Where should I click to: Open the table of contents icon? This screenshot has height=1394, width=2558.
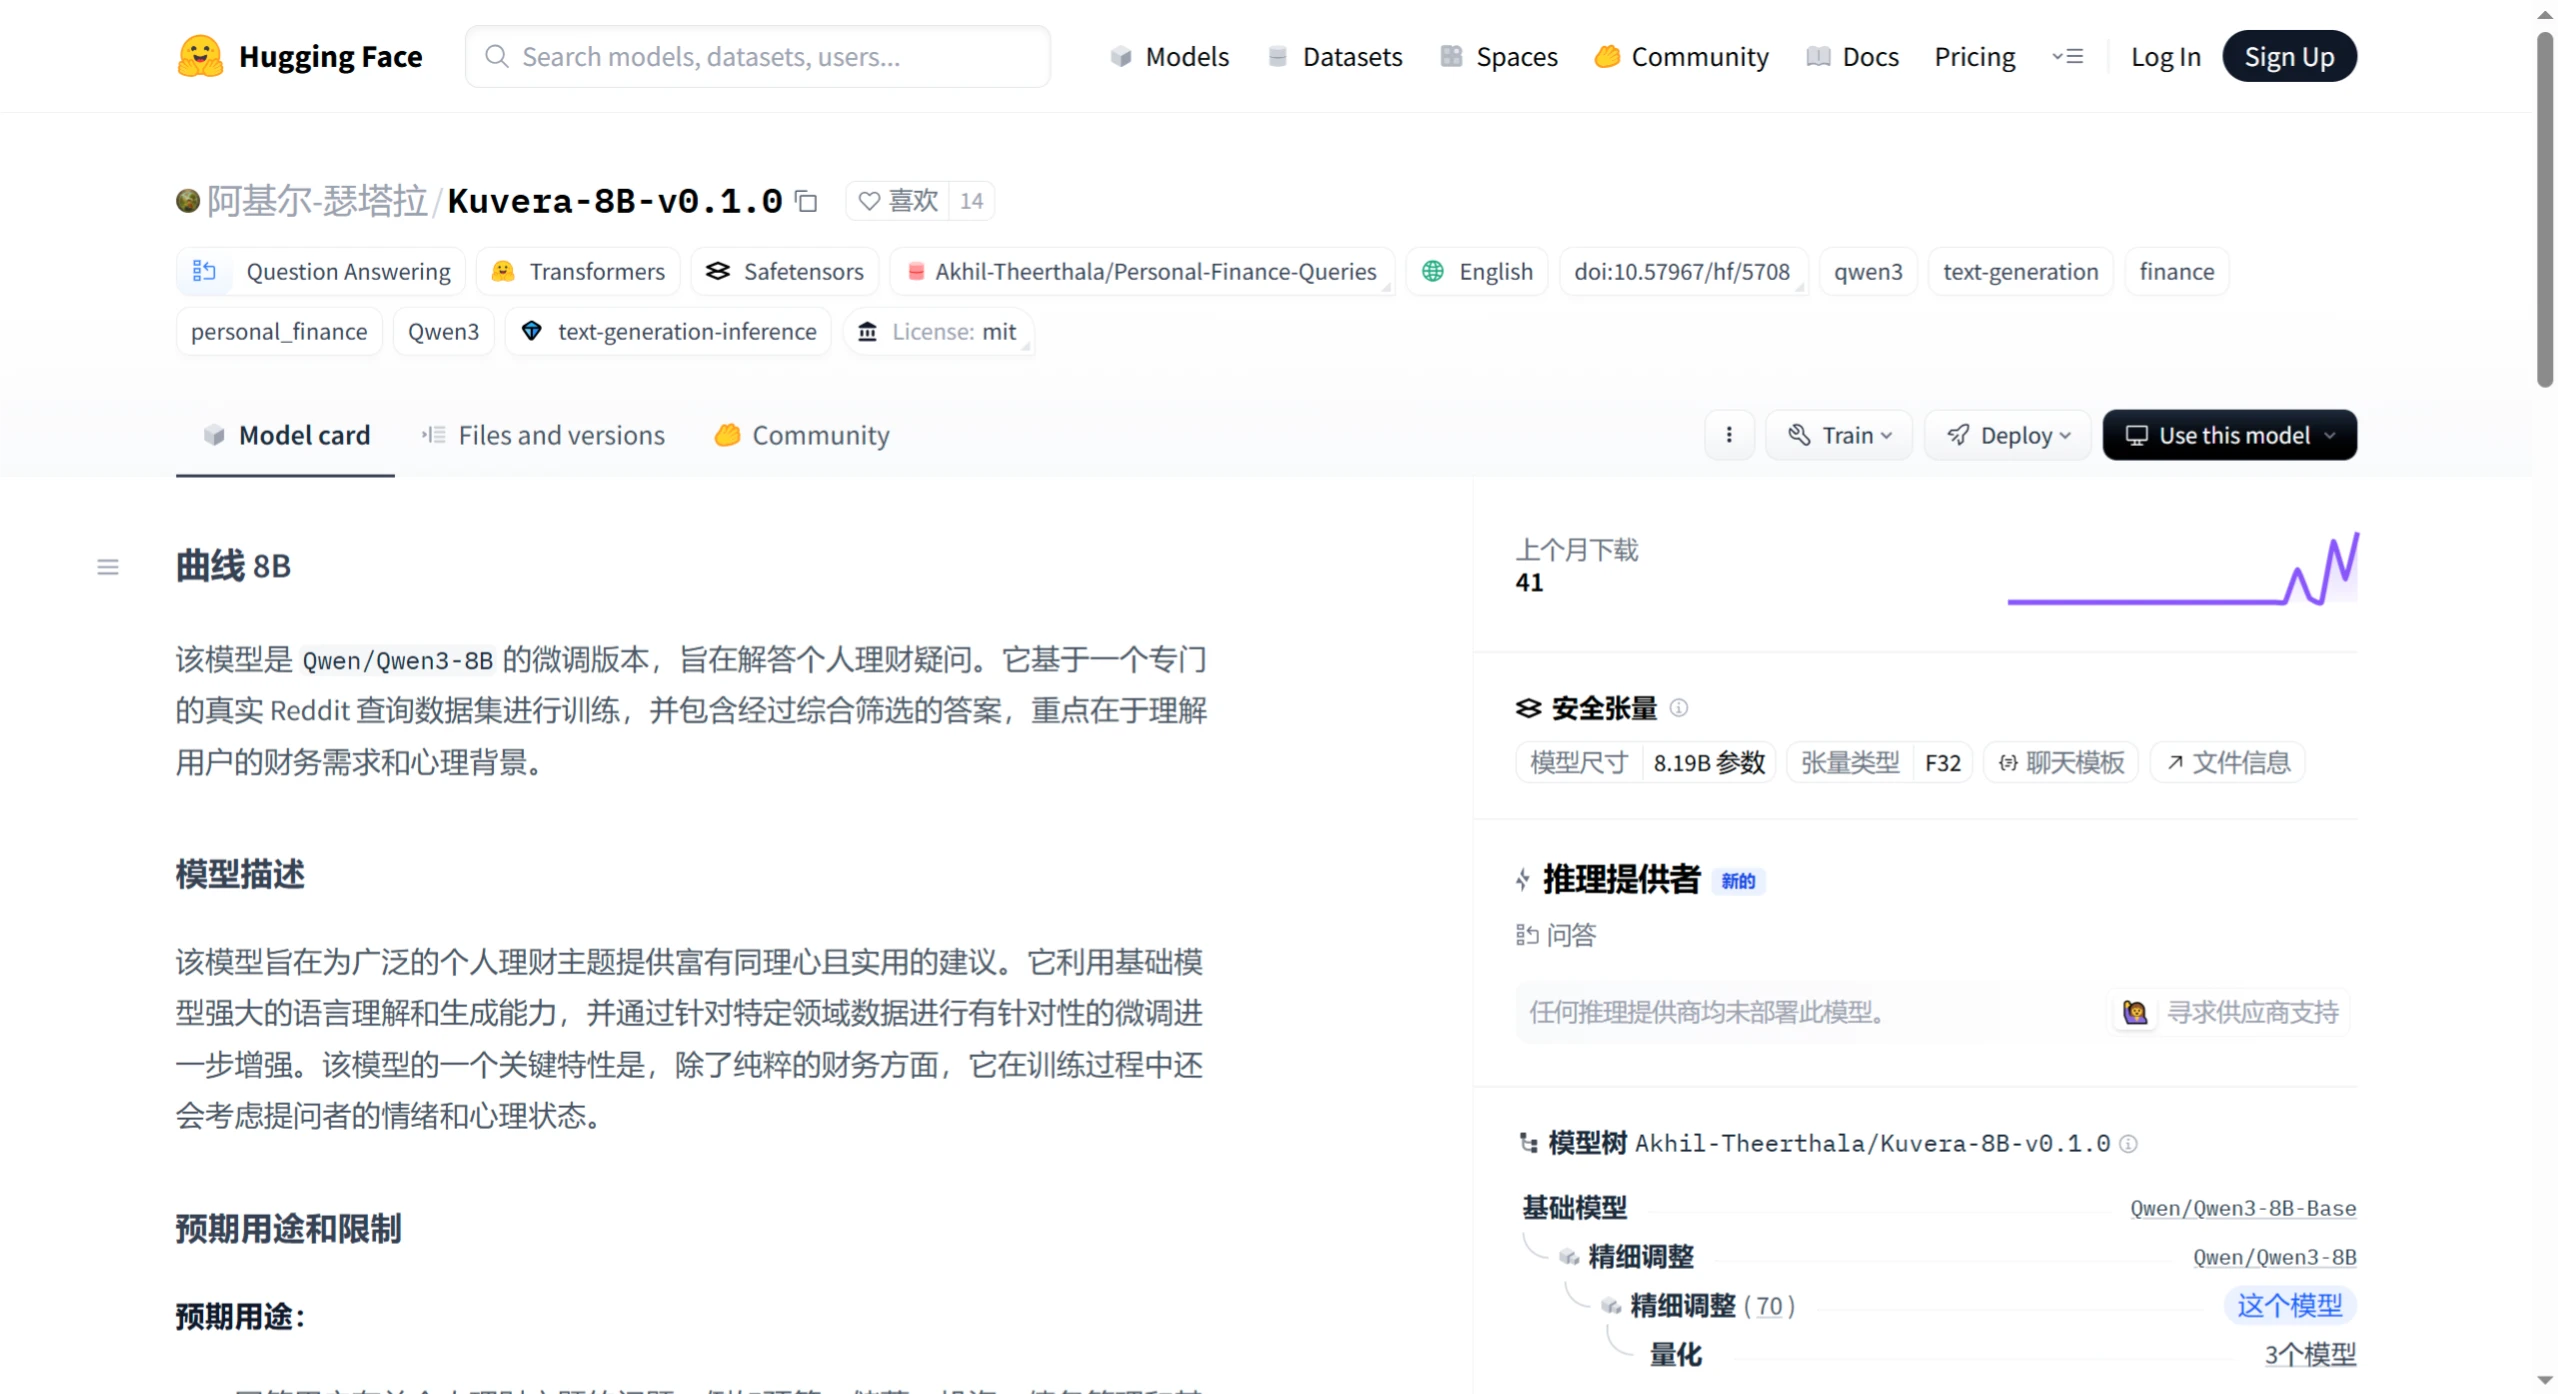click(108, 567)
